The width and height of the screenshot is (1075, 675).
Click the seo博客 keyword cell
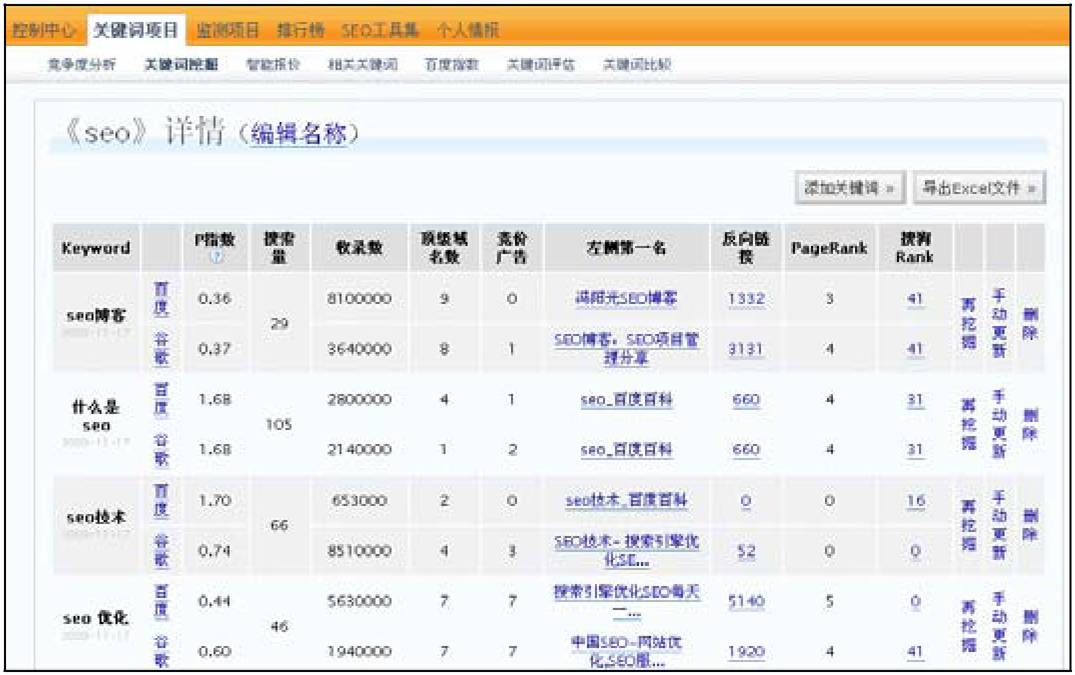click(97, 323)
